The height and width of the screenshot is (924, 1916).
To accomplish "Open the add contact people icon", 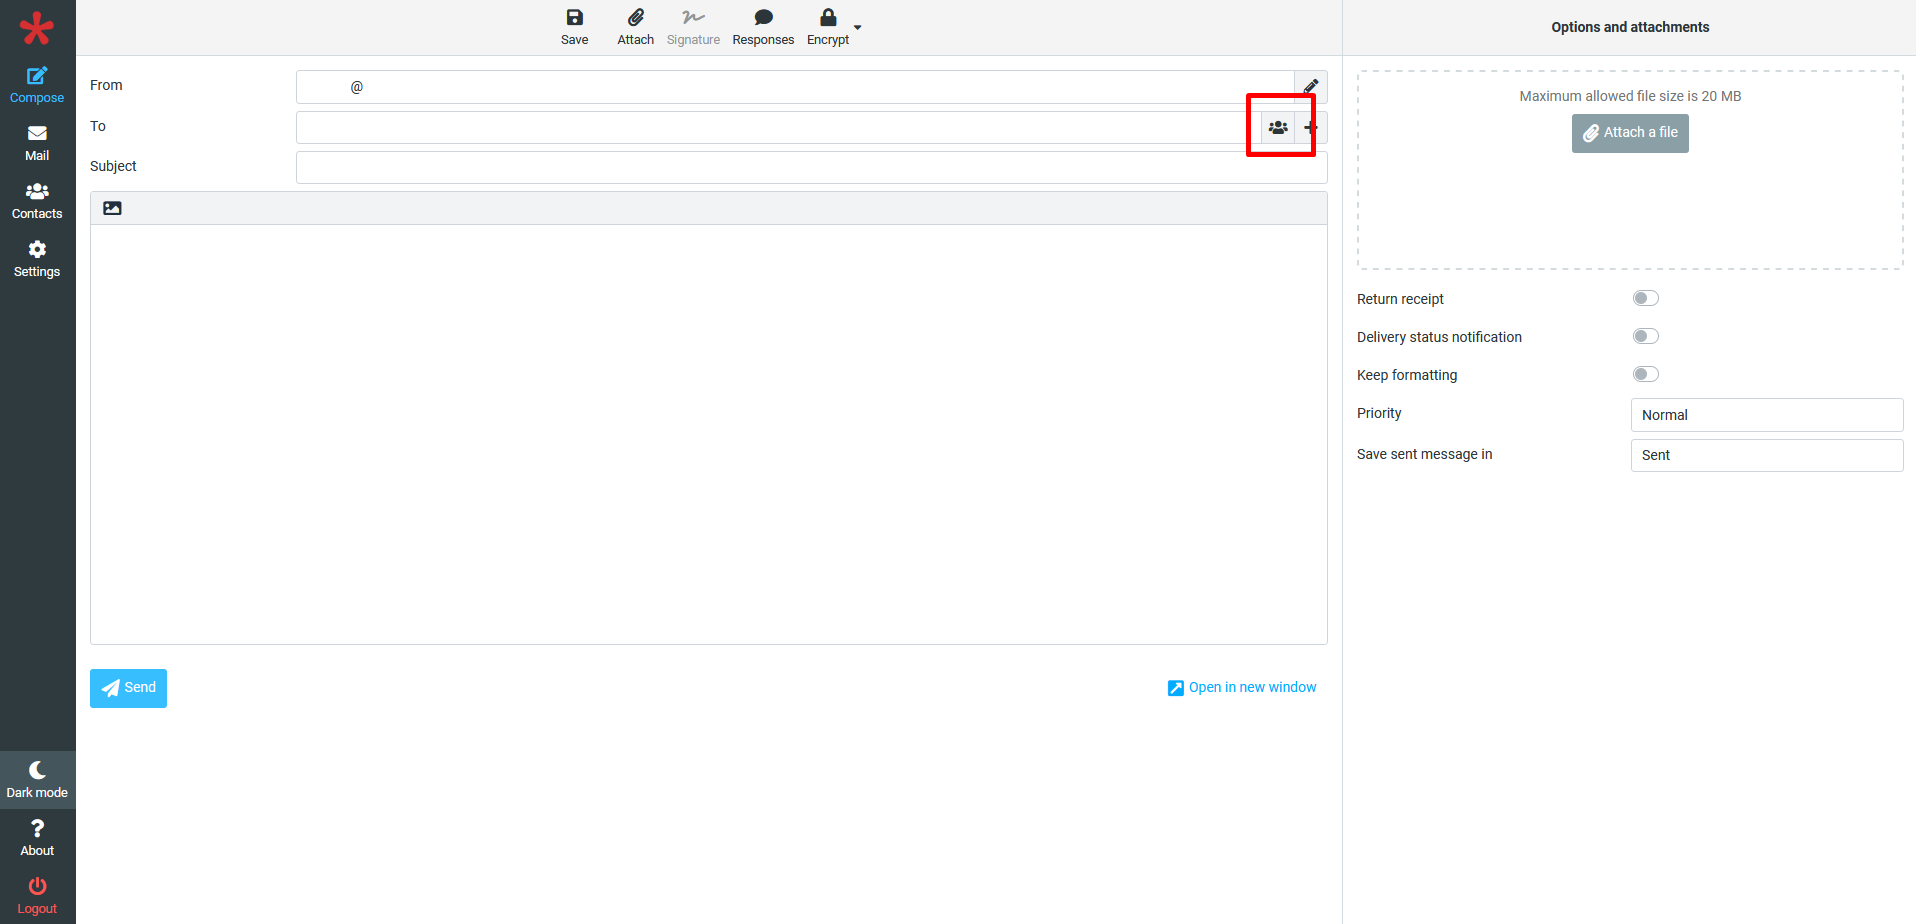I will pos(1278,128).
